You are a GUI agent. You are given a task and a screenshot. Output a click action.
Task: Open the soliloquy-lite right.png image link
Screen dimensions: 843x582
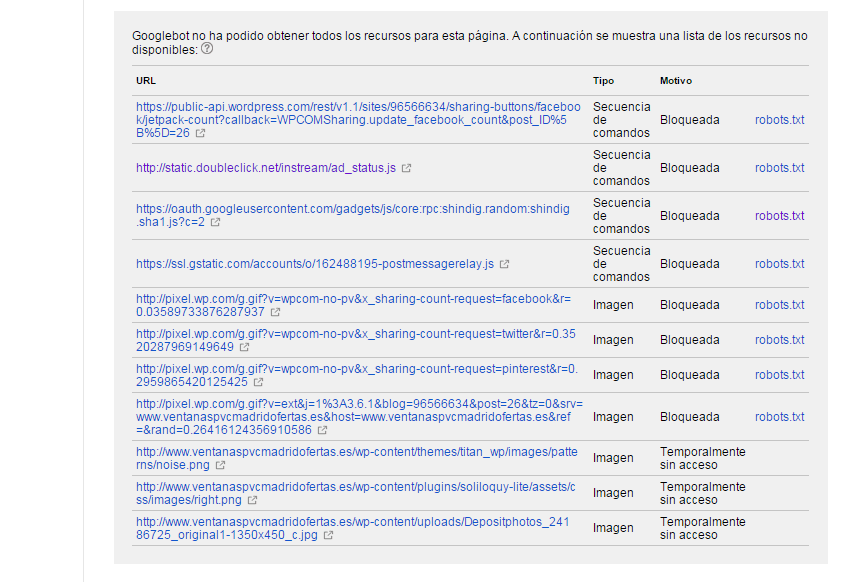[x=355, y=493]
